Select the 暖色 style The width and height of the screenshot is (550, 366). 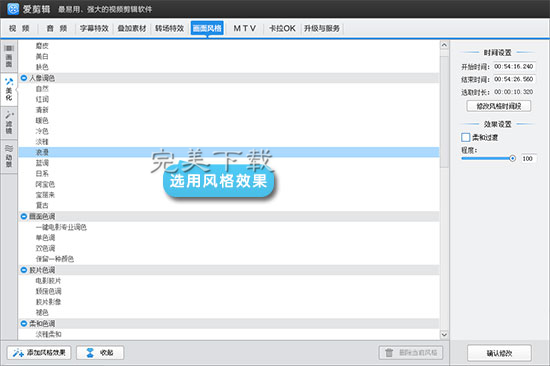point(42,120)
